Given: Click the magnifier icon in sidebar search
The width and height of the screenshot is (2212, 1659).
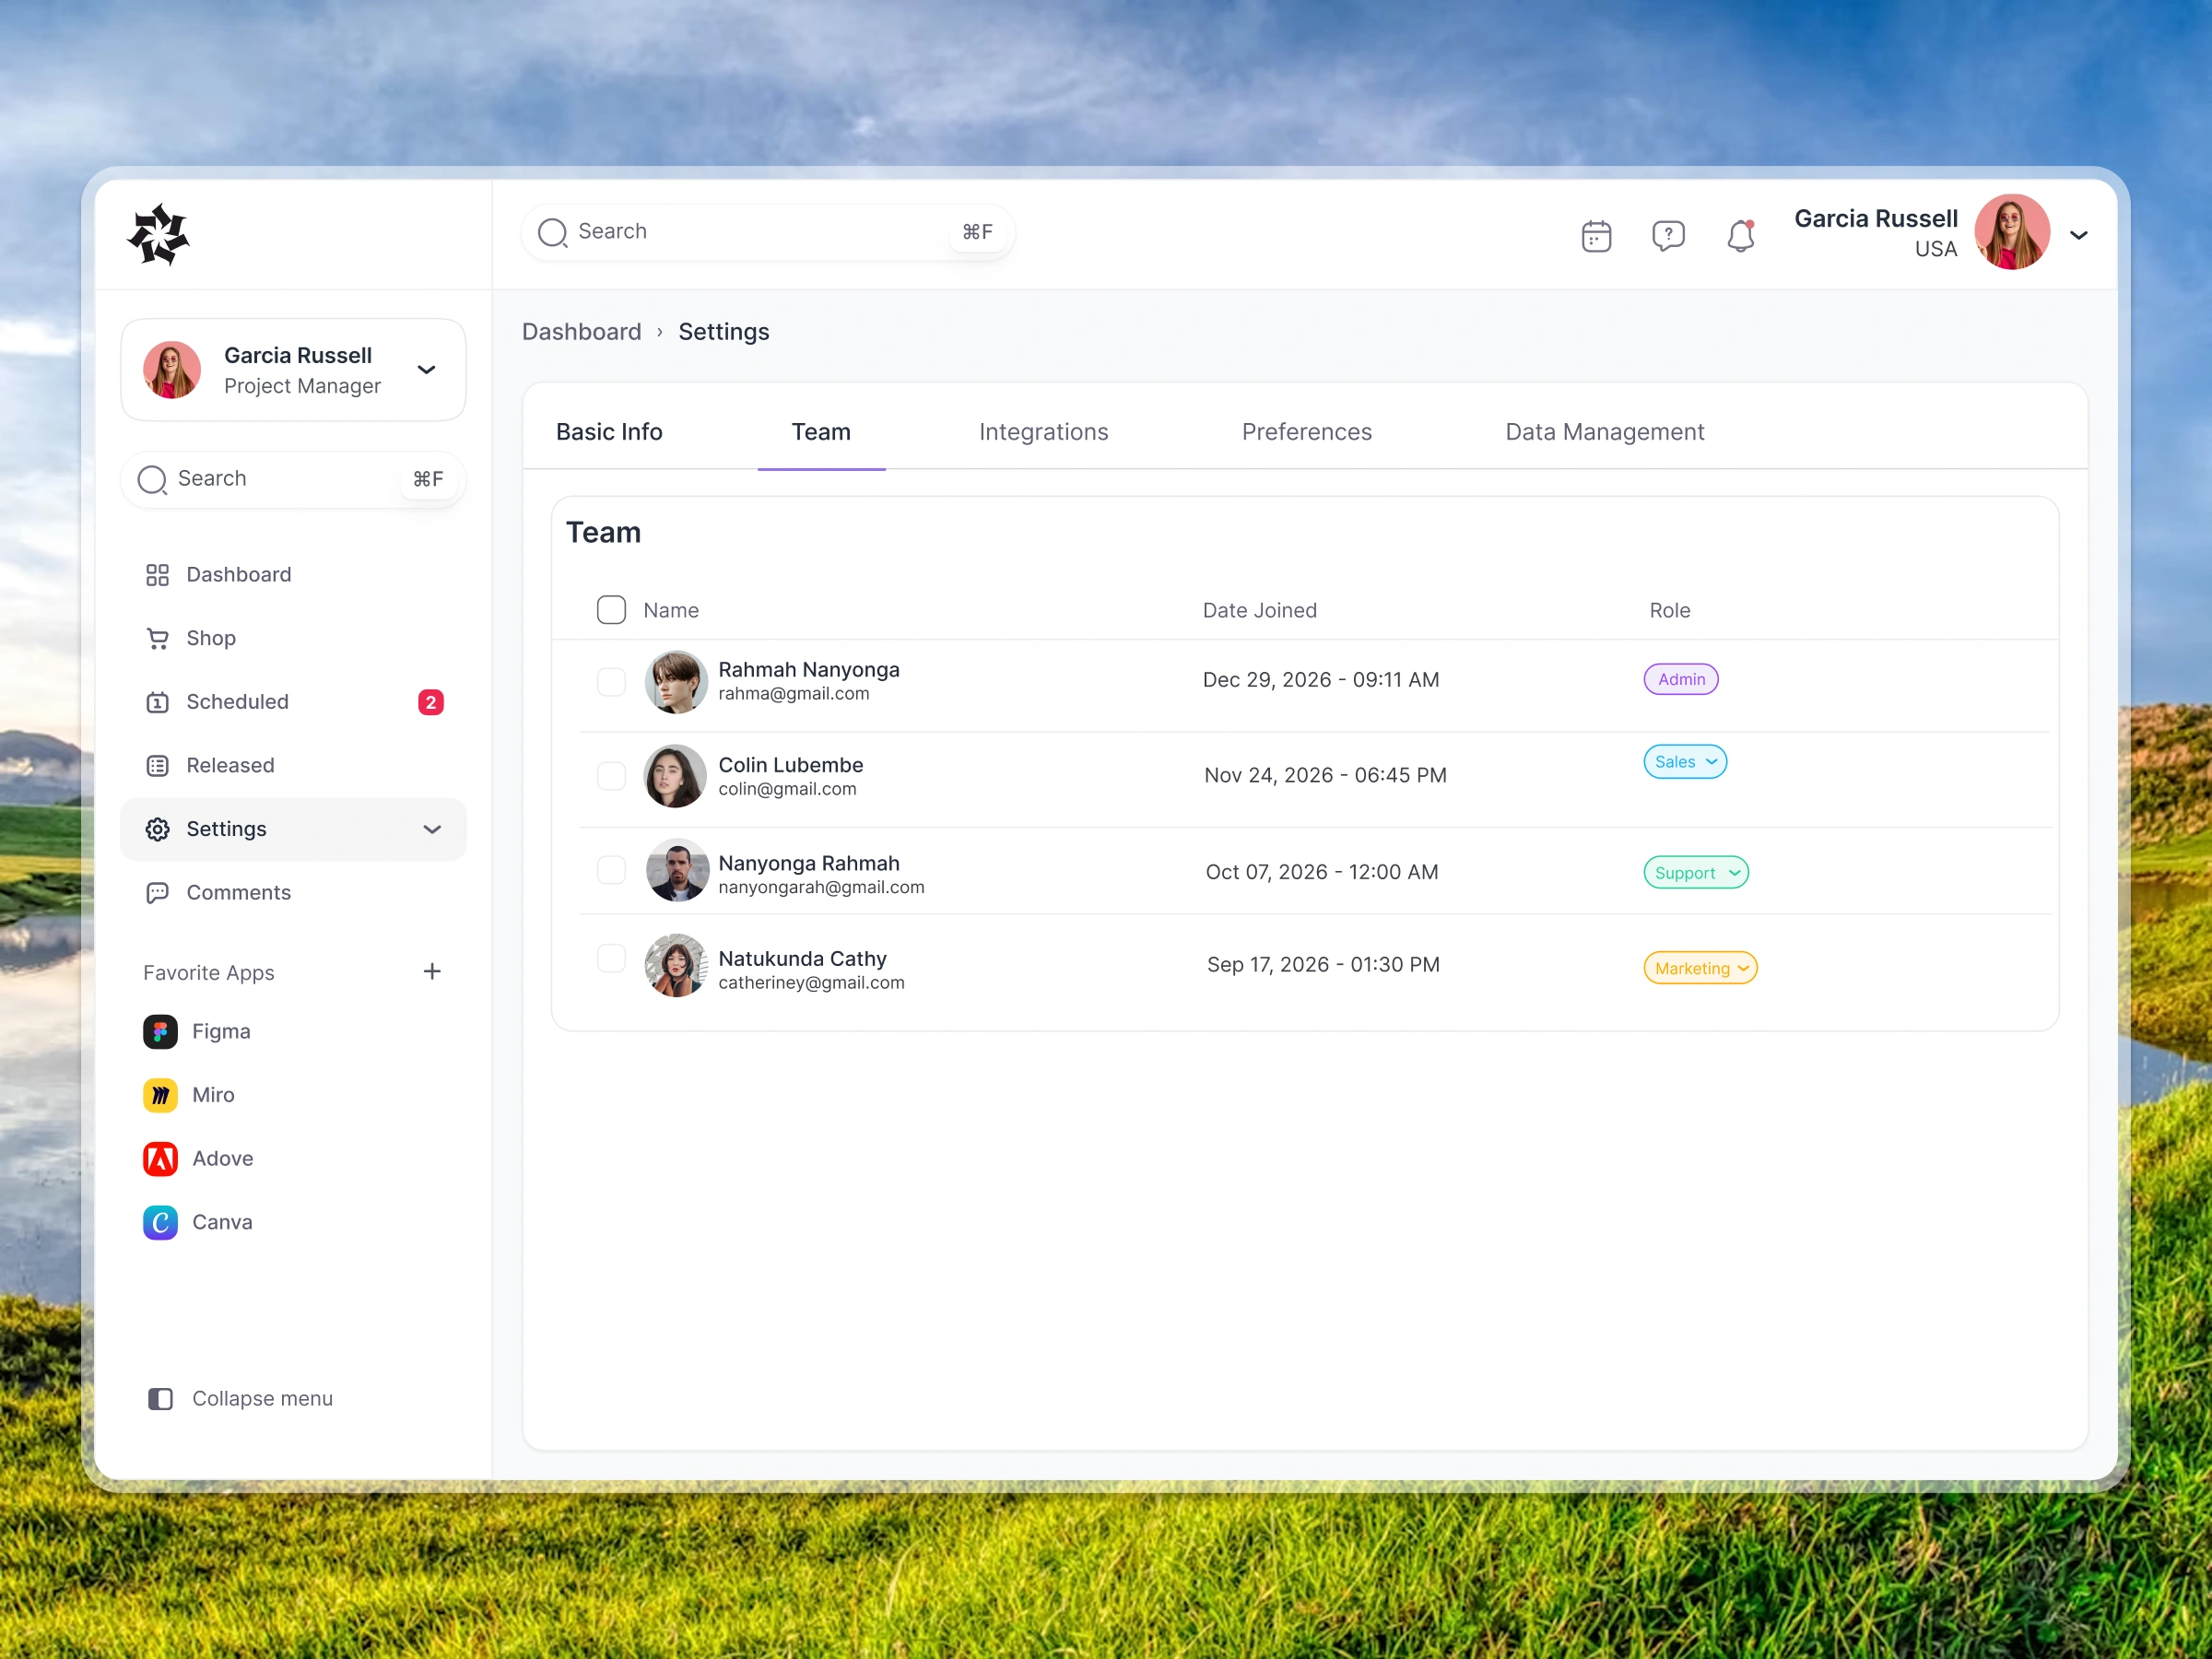Looking at the screenshot, I should click(x=152, y=480).
